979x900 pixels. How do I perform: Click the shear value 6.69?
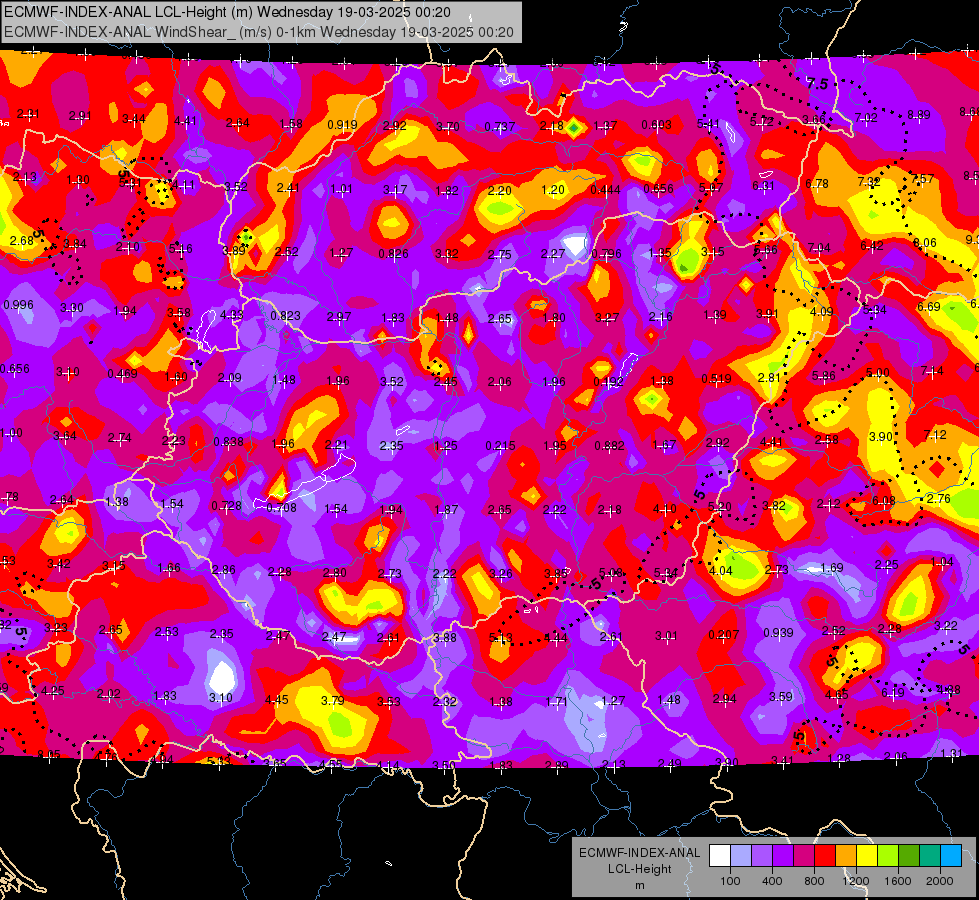(928, 307)
